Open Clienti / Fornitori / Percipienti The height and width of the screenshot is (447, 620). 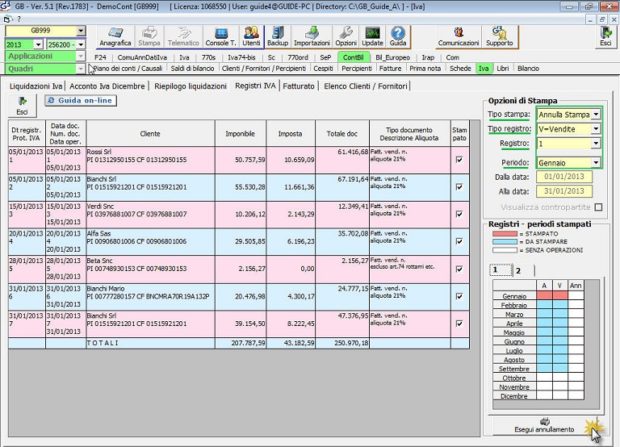(264, 68)
